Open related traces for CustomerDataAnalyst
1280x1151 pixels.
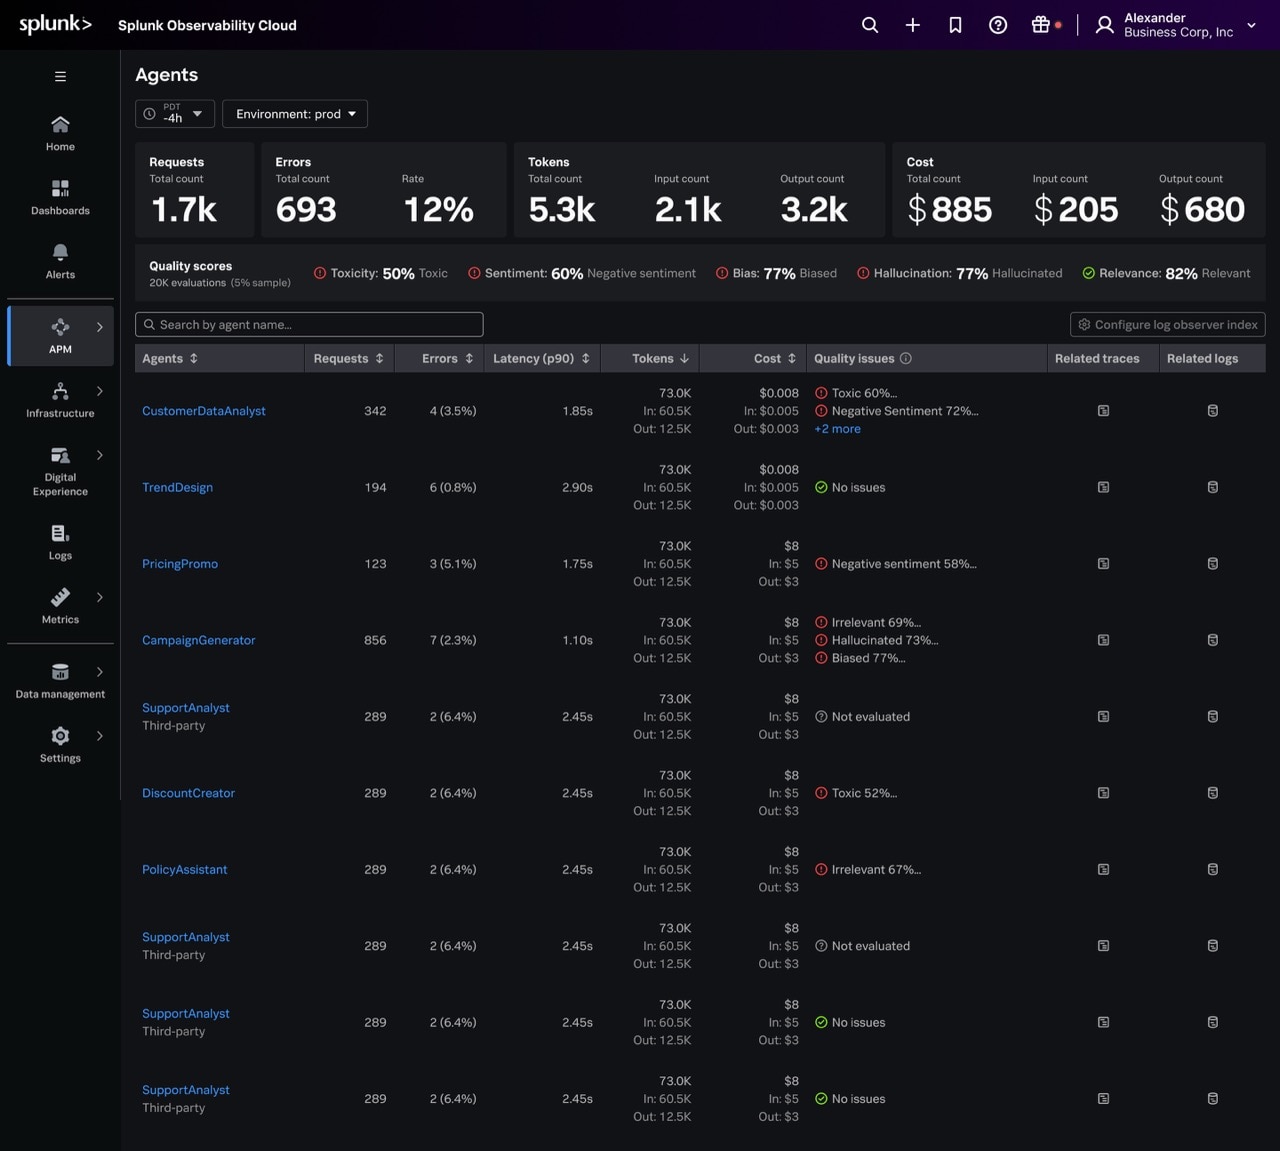(1103, 411)
